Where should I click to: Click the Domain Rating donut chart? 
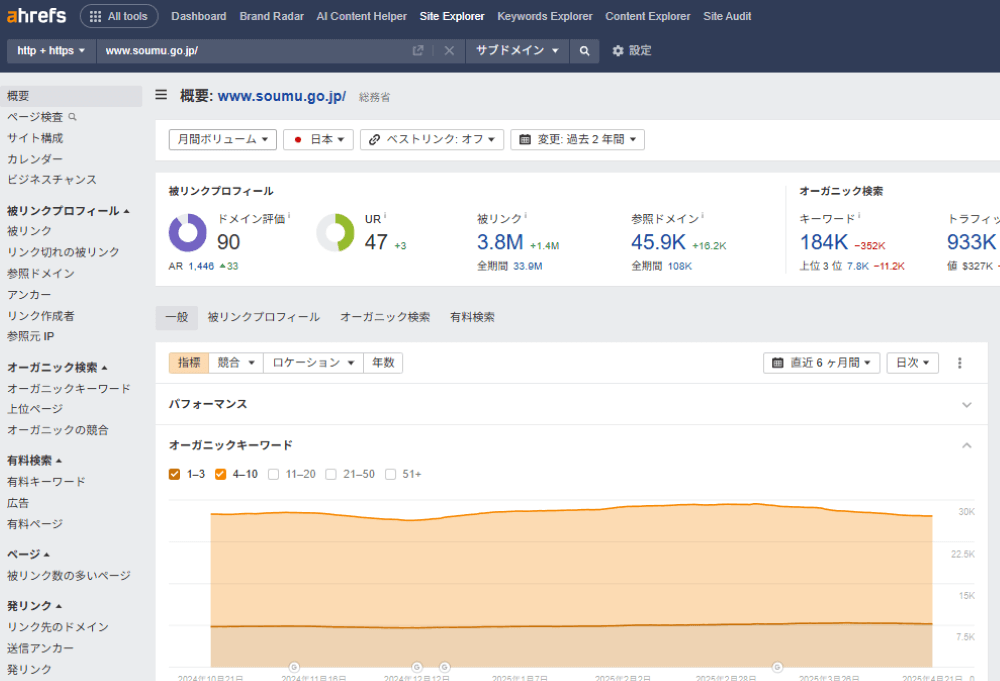(x=188, y=233)
